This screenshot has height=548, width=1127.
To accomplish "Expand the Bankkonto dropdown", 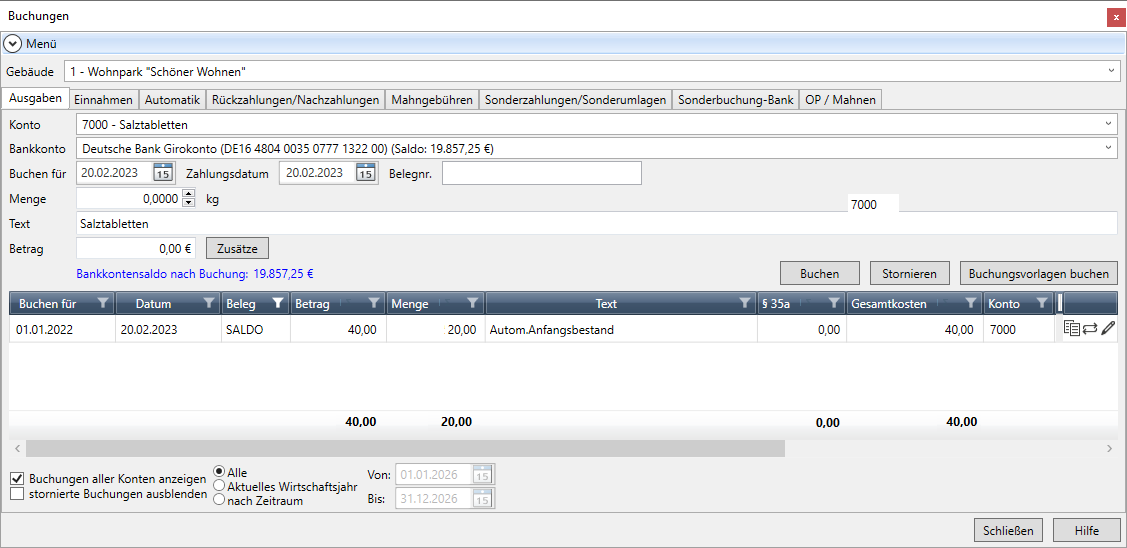I will pyautogui.click(x=1108, y=148).
